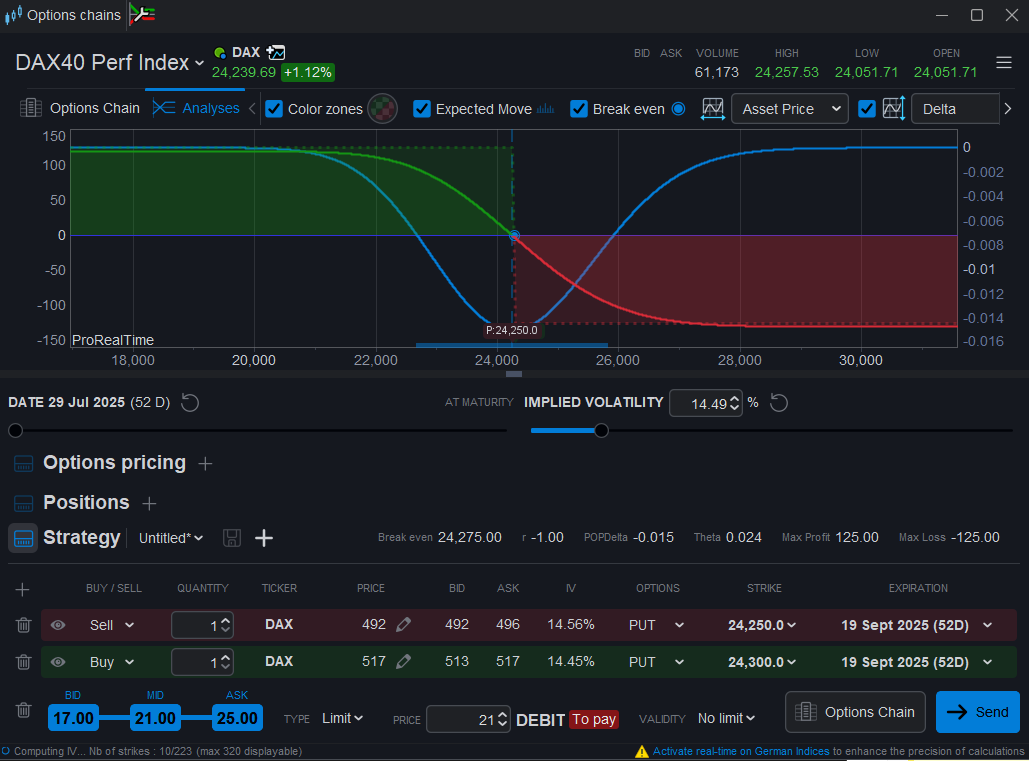Click the implied volatility 14.49 field
Viewport: 1029px width, 761px height.
coord(705,403)
